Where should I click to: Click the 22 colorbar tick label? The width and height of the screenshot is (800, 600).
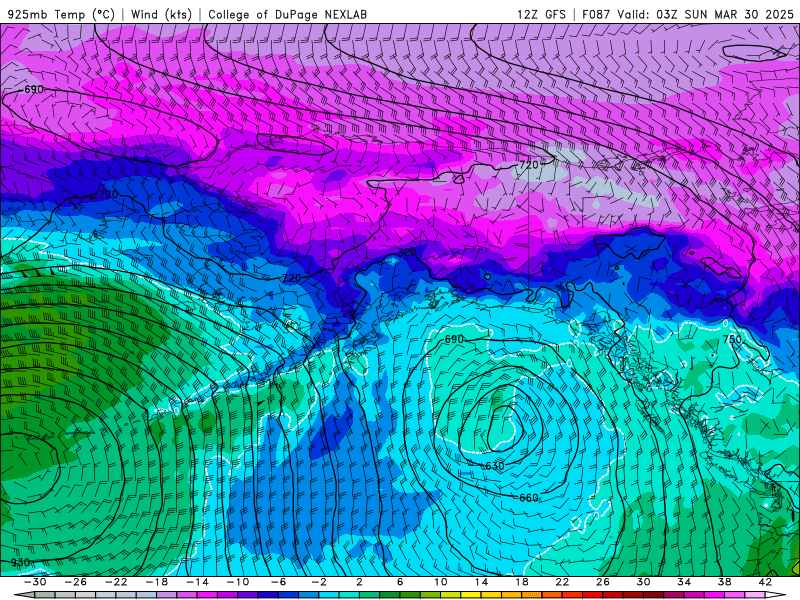coord(562,582)
